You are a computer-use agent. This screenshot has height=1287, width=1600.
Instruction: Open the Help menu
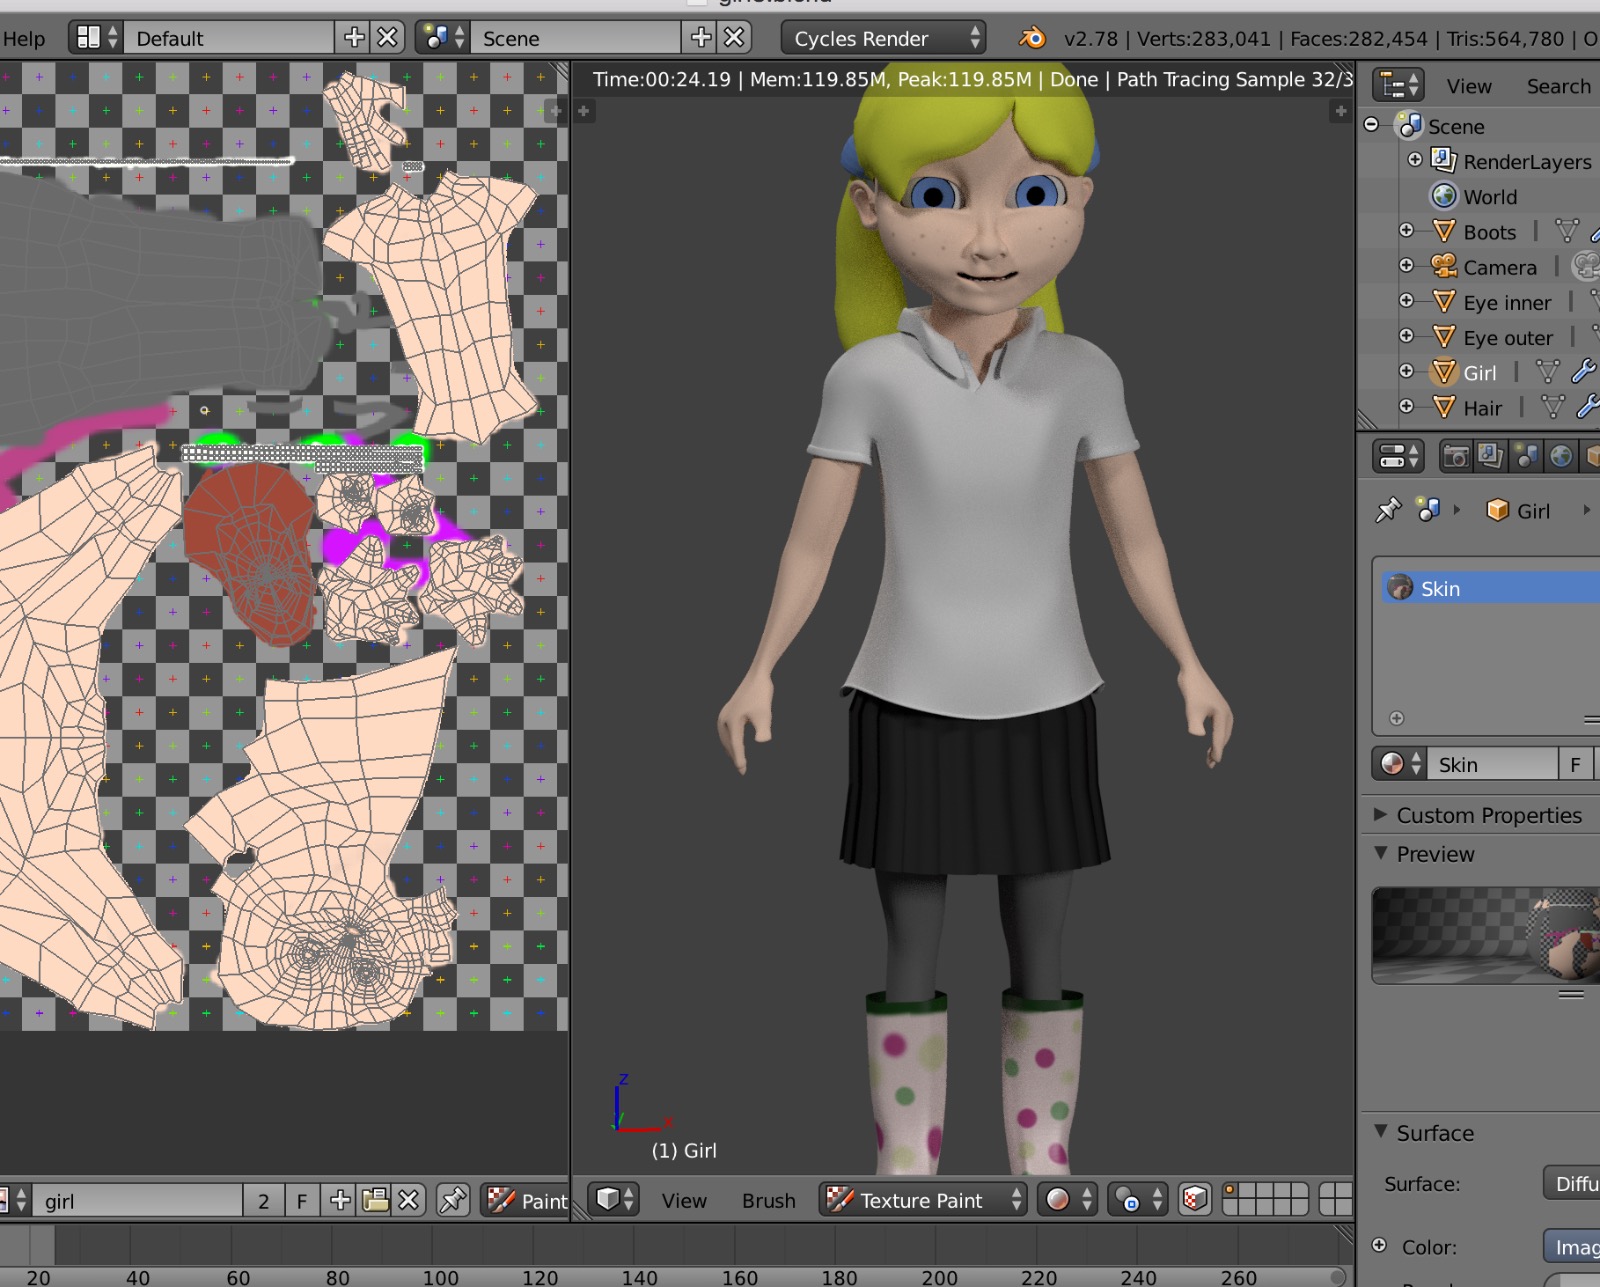(23, 38)
